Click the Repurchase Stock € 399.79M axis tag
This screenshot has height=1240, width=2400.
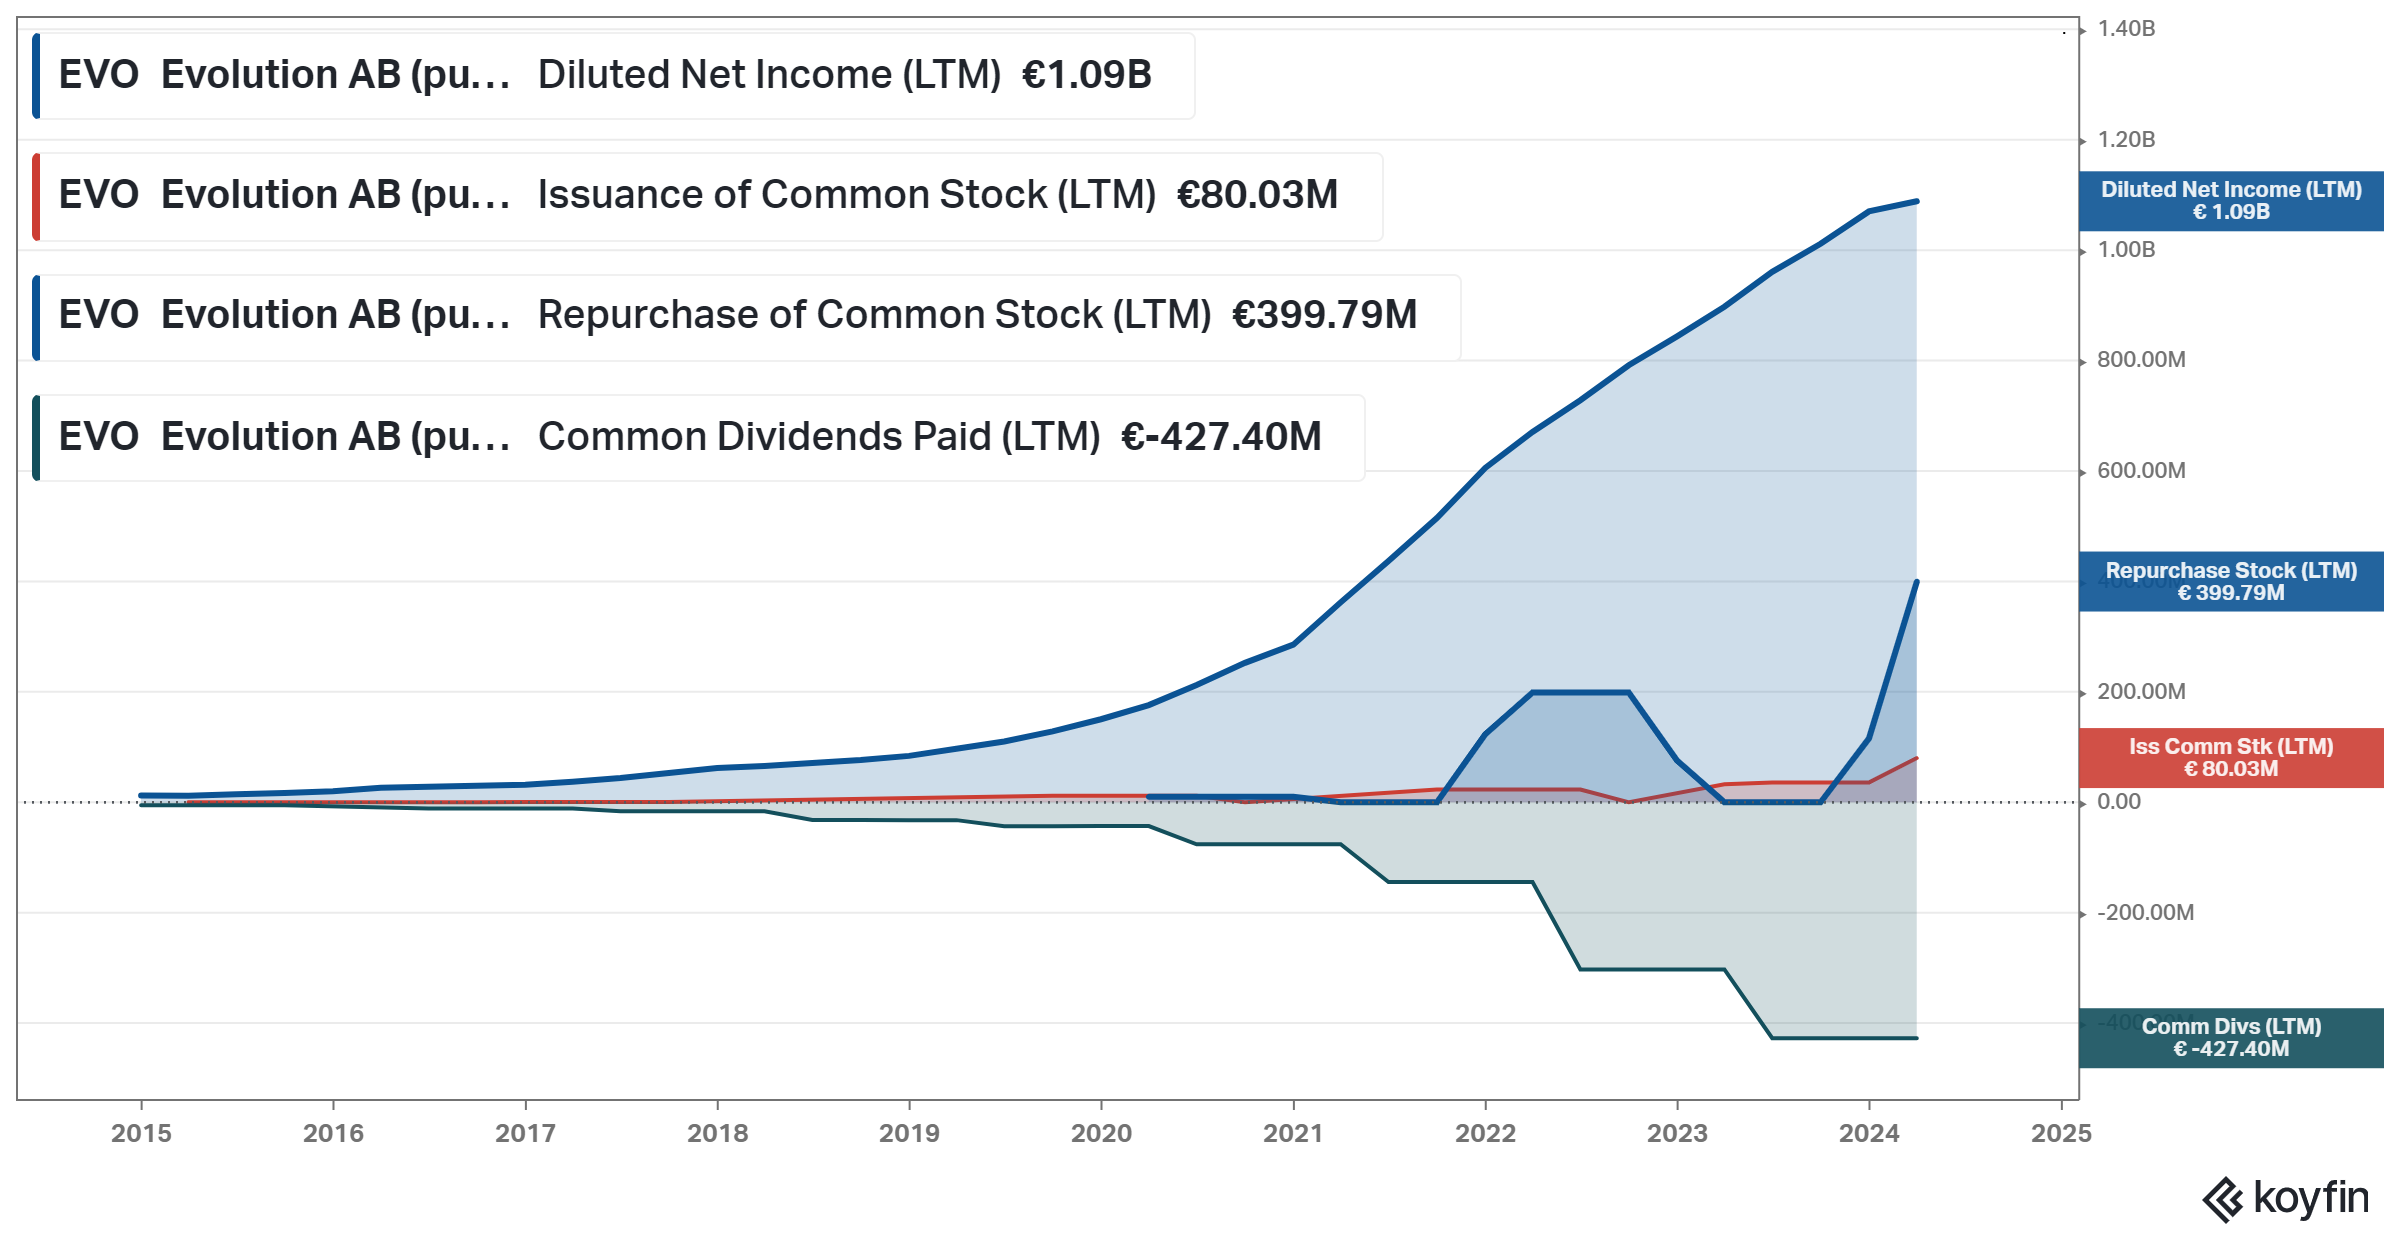(x=2231, y=581)
